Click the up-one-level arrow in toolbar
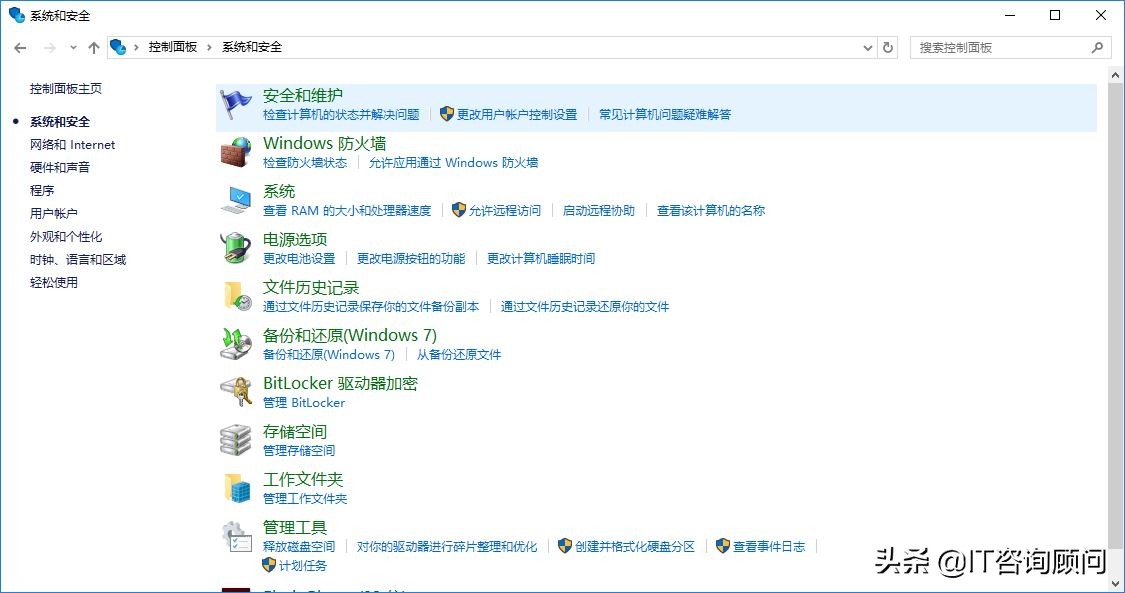The width and height of the screenshot is (1125, 593). coord(93,47)
